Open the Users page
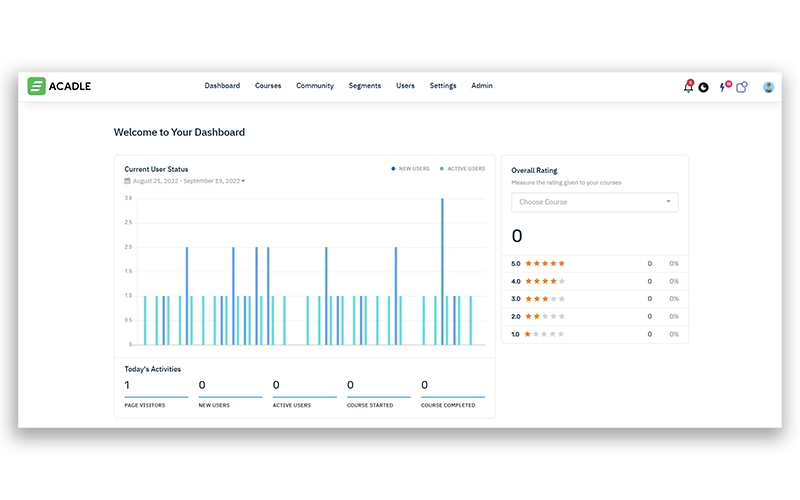 tap(405, 86)
